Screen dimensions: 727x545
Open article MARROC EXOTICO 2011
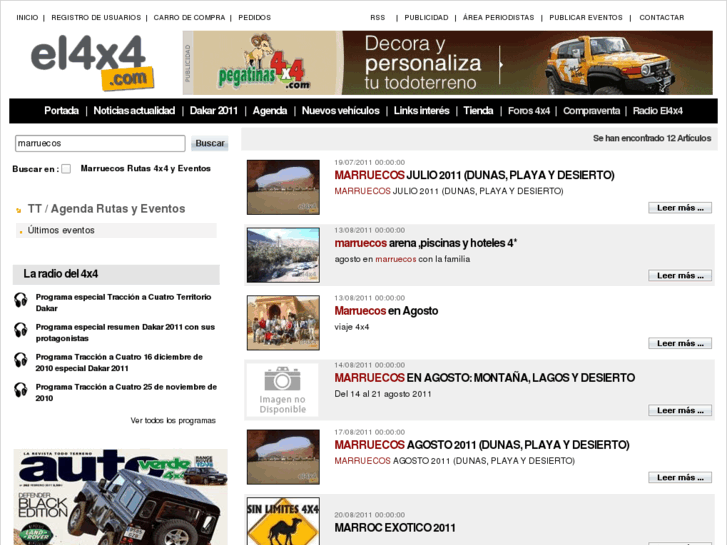(x=395, y=528)
